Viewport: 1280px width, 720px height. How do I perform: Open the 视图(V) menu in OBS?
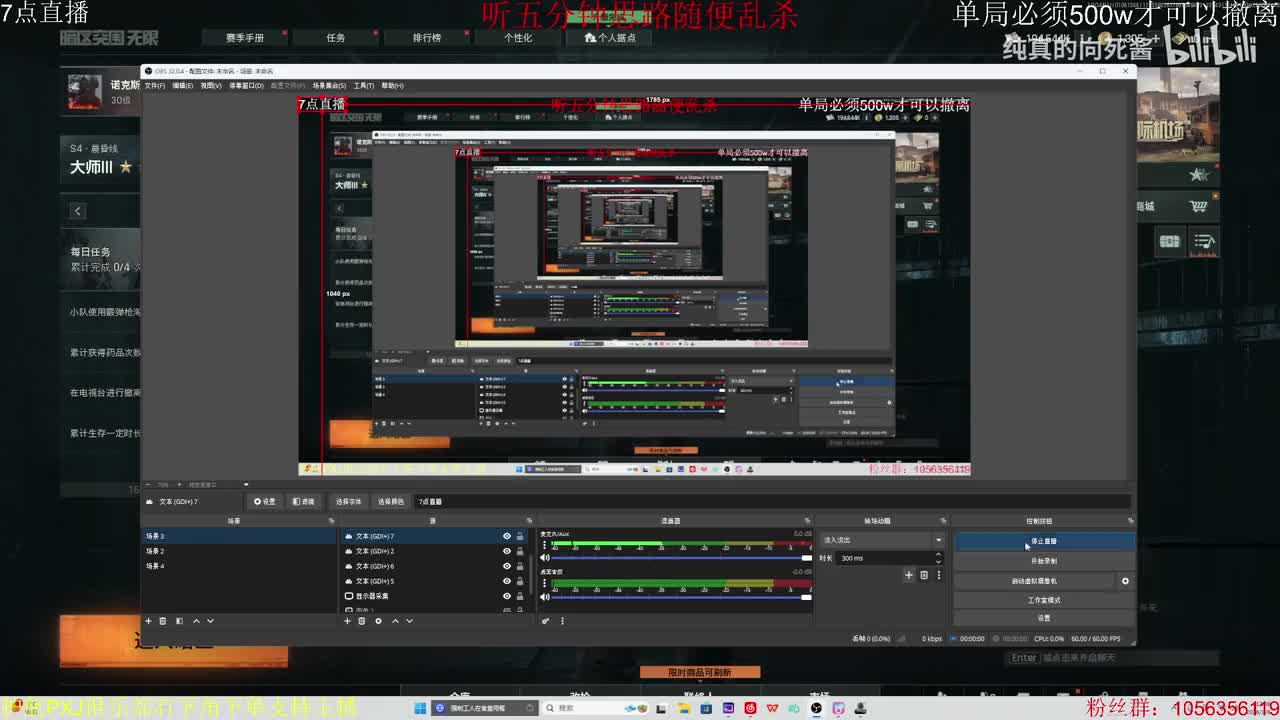[211, 86]
